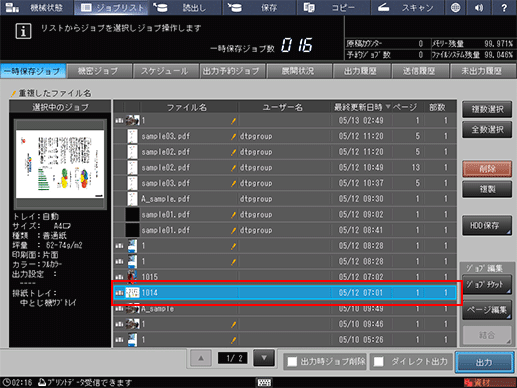Select sample01.pdf dated 05/12 09:02

click(285, 214)
